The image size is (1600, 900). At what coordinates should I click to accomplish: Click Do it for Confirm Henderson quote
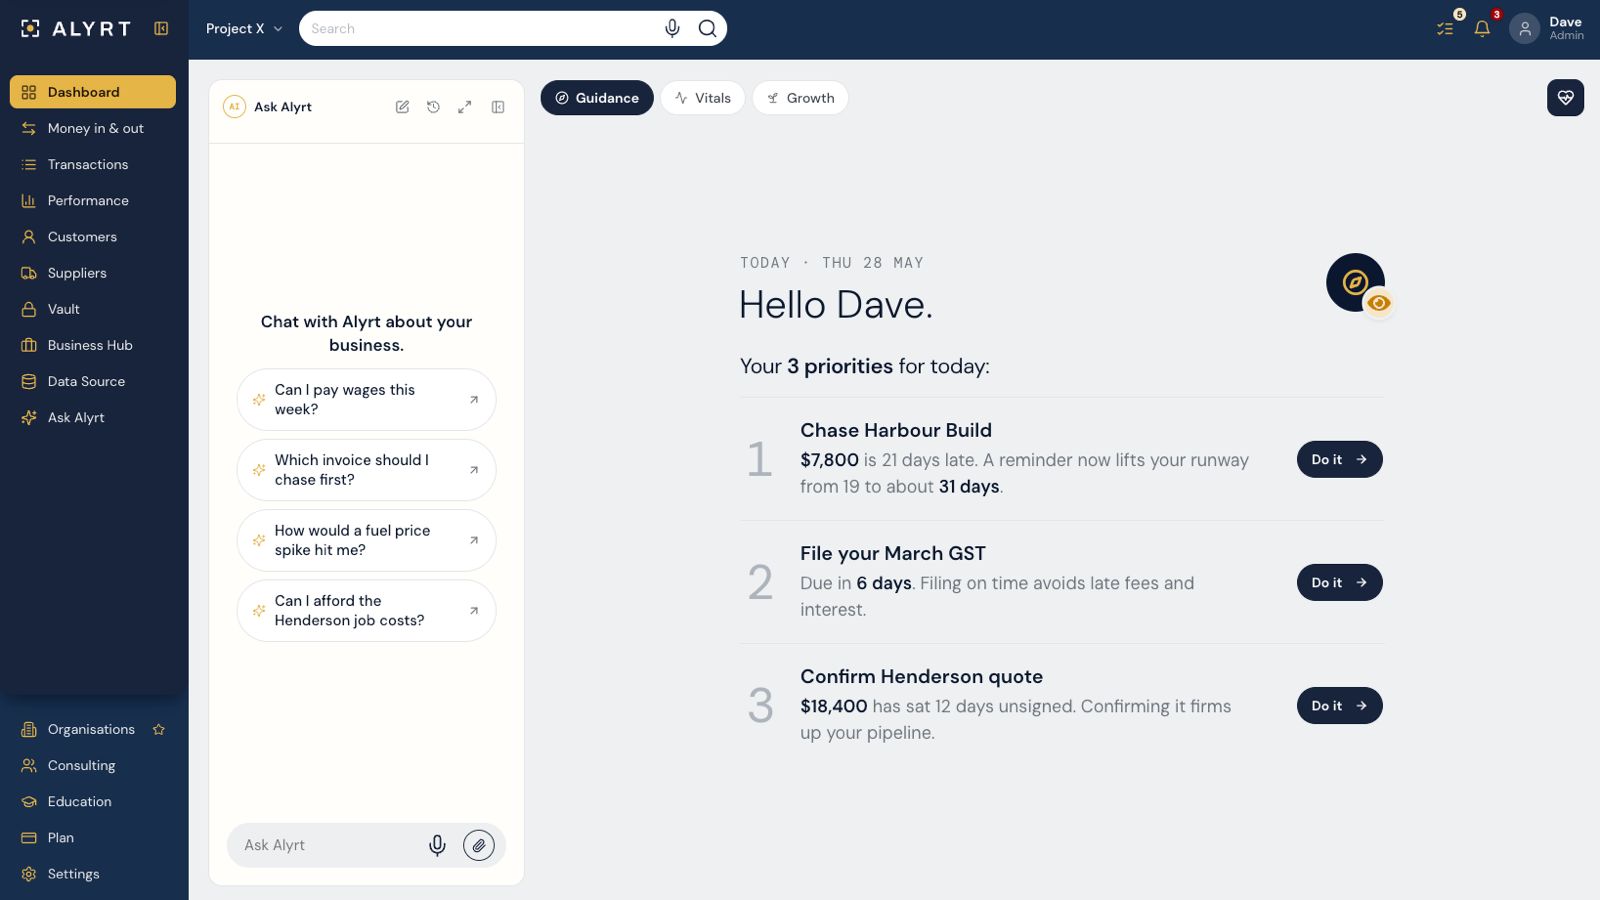(1340, 706)
